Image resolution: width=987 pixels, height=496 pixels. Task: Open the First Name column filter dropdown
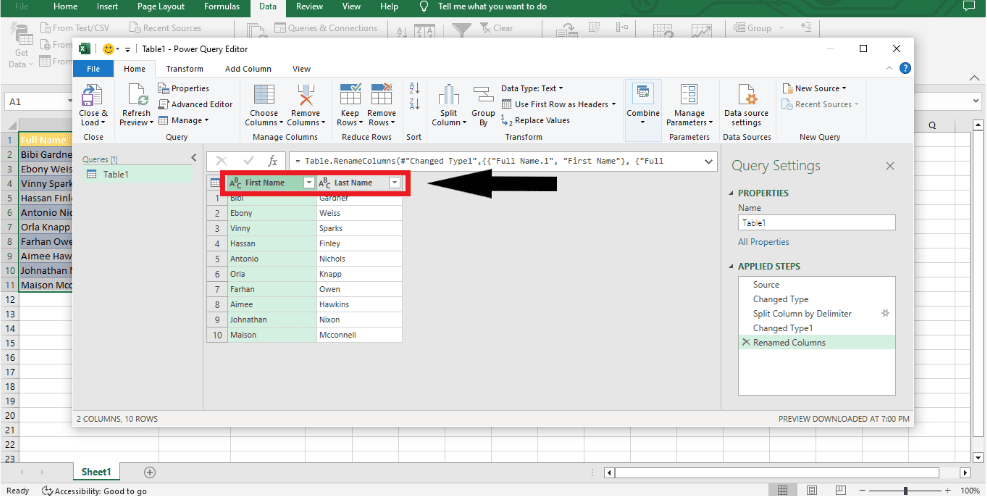click(309, 183)
